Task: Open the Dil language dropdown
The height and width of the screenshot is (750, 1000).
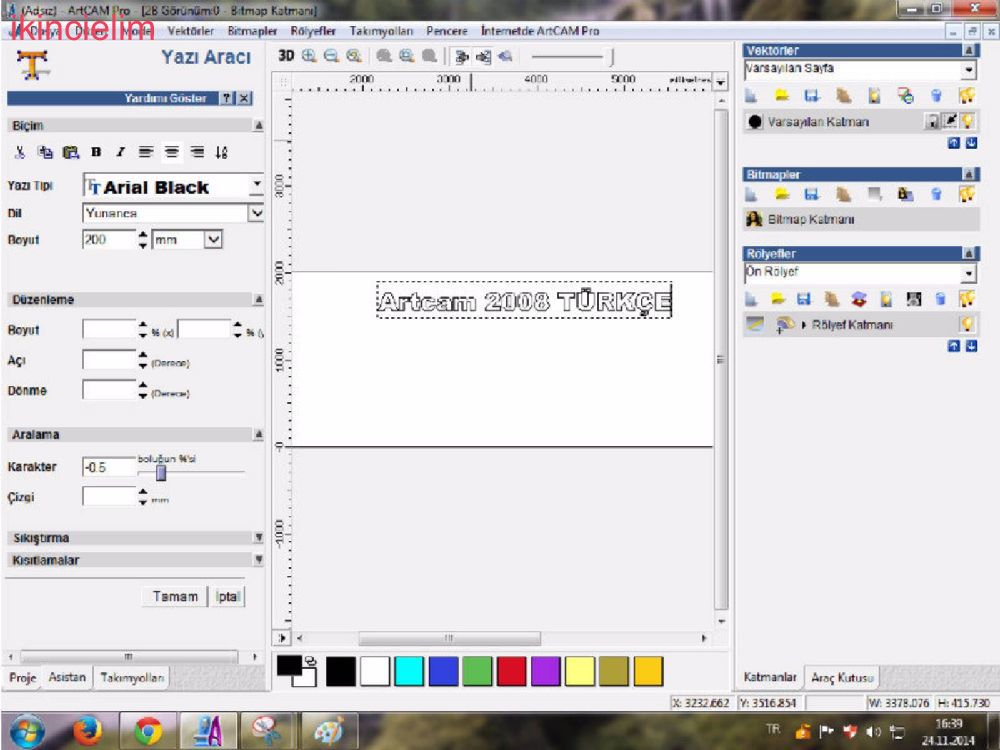Action: [x=256, y=213]
